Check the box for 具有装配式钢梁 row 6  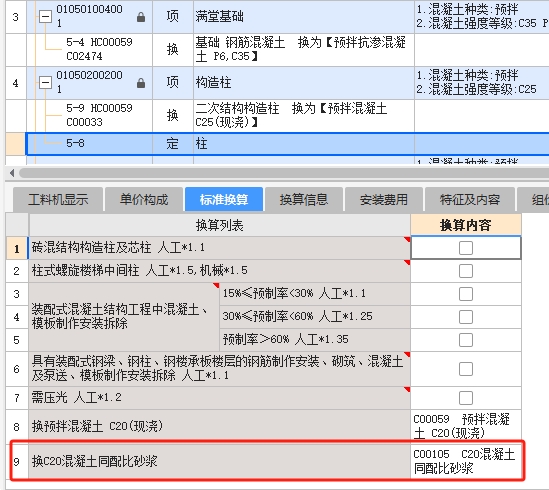click(466, 369)
